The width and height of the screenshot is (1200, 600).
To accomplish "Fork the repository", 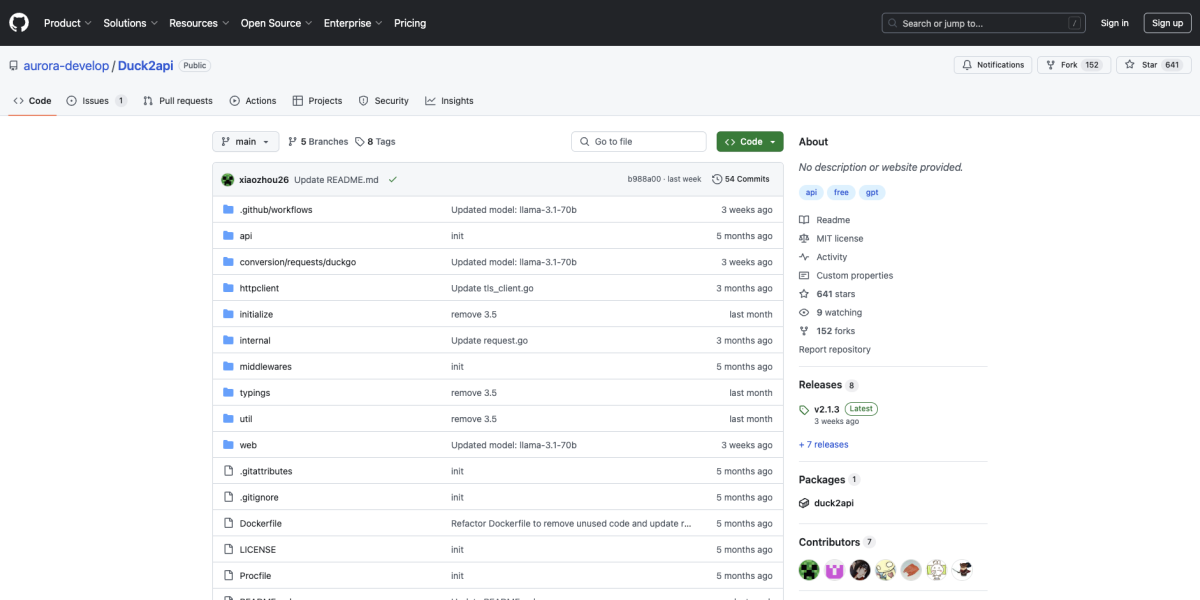I will 1073,64.
